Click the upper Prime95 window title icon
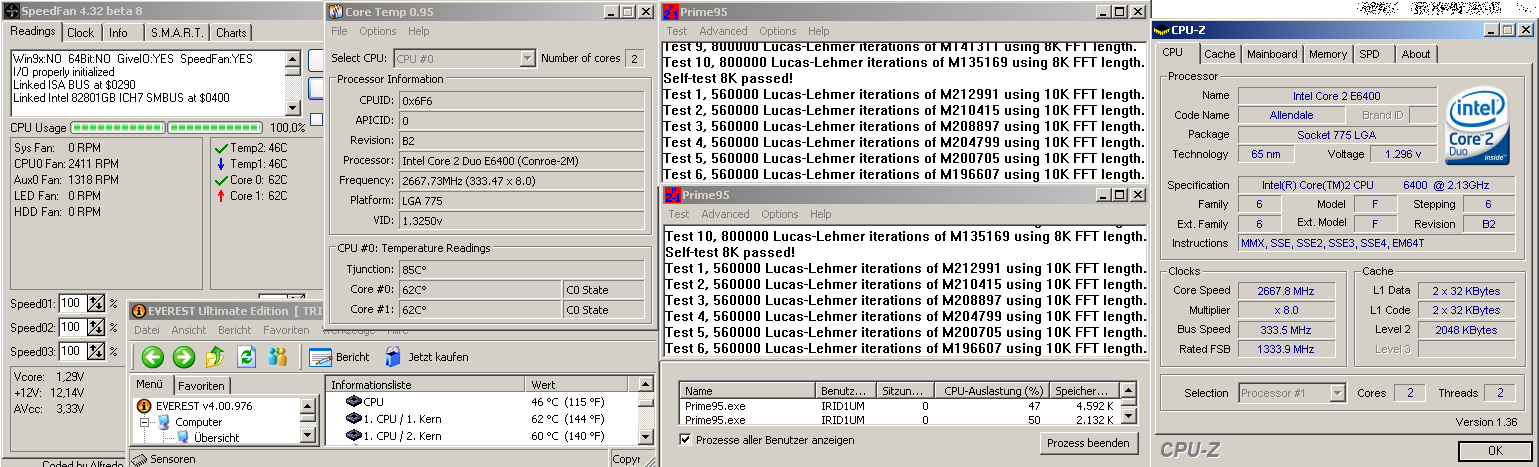This screenshot has height=467, width=1539. pos(672,11)
